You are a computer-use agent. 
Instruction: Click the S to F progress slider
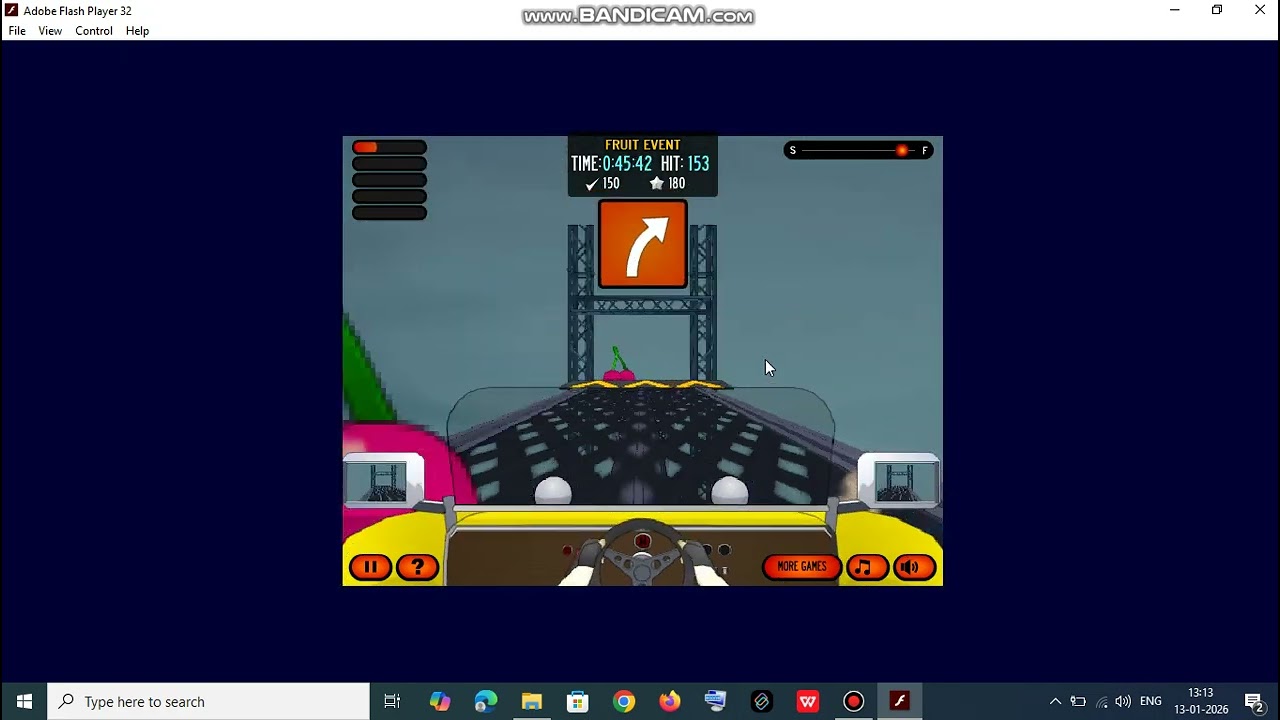[x=858, y=150]
